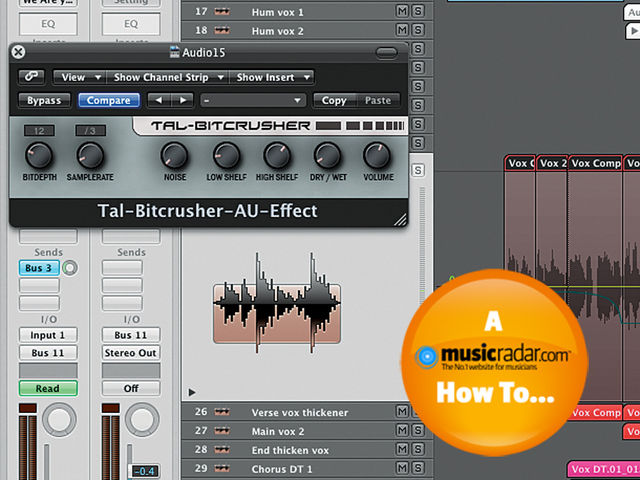Open the Bus 11 output selector below Input 1

[48, 353]
